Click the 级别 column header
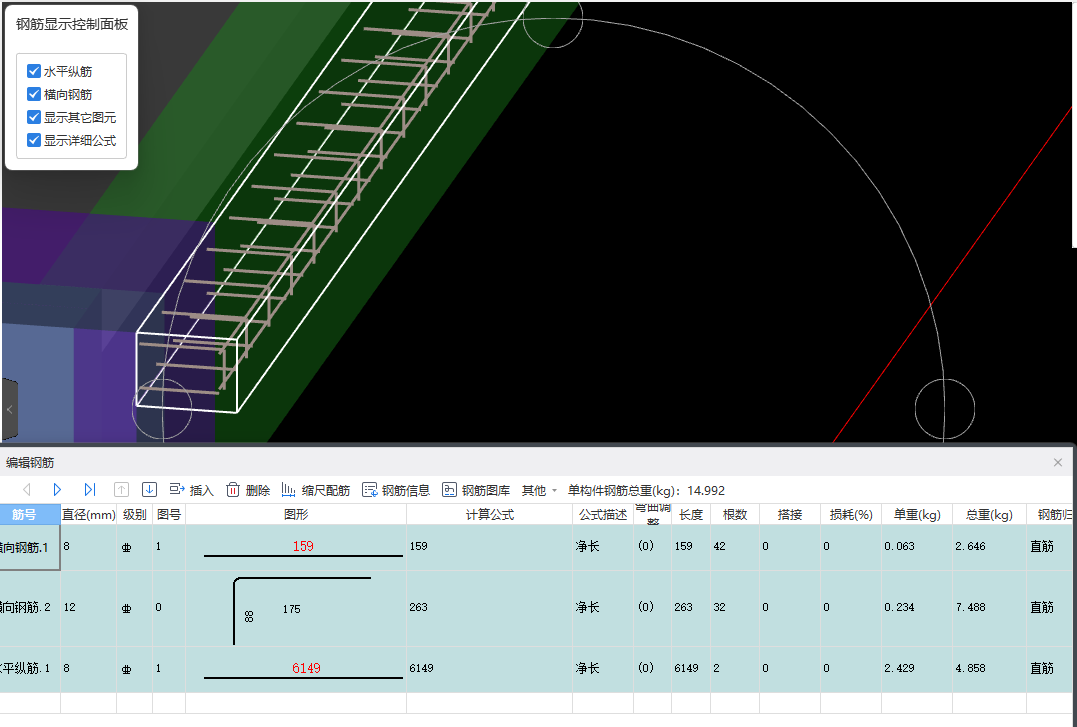Viewport: 1077px width, 727px height. tap(135, 514)
